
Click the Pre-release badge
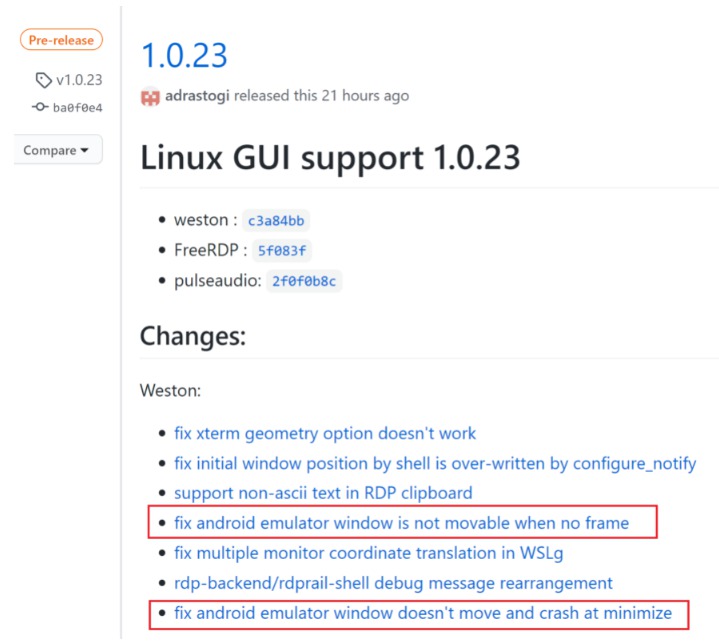pyautogui.click(x=61, y=40)
